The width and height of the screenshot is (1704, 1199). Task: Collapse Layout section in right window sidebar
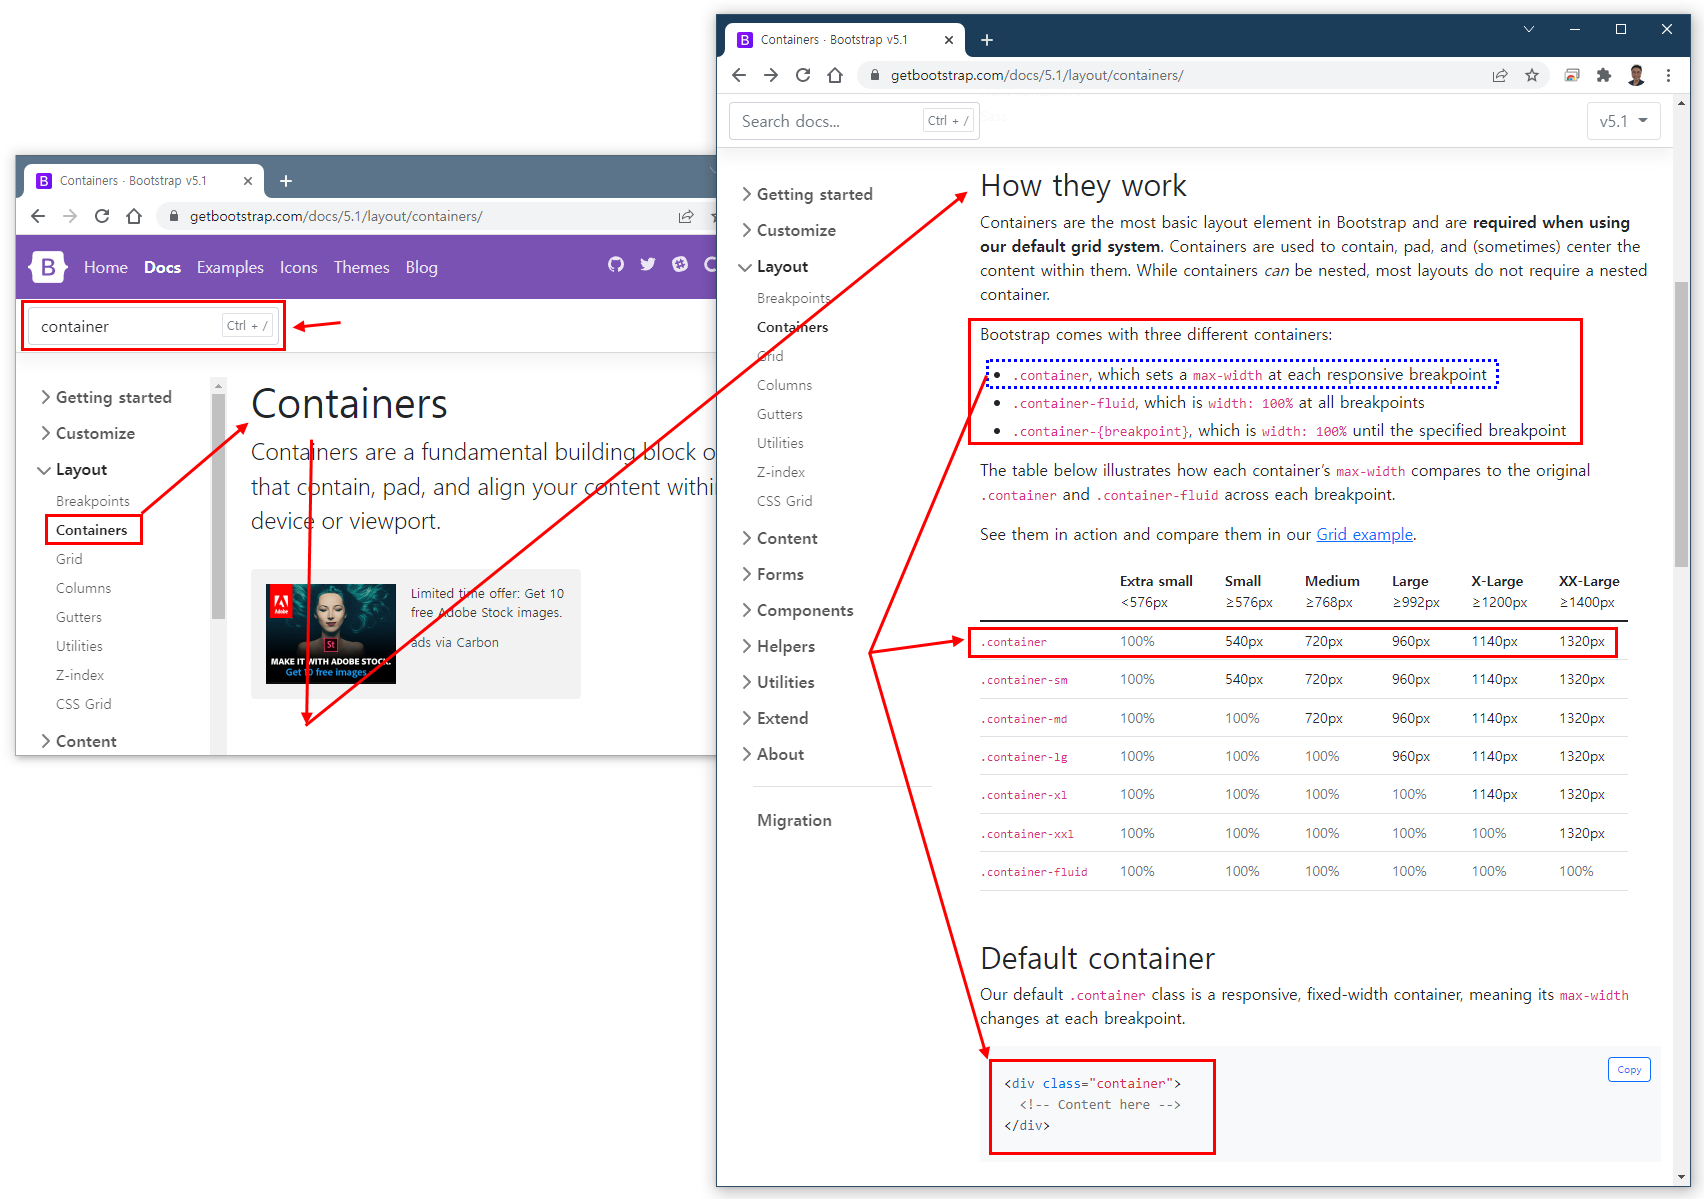774,266
